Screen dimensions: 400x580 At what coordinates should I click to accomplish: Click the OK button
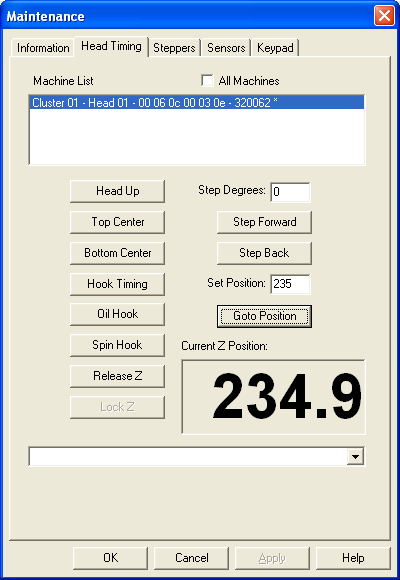pyautogui.click(x=110, y=558)
